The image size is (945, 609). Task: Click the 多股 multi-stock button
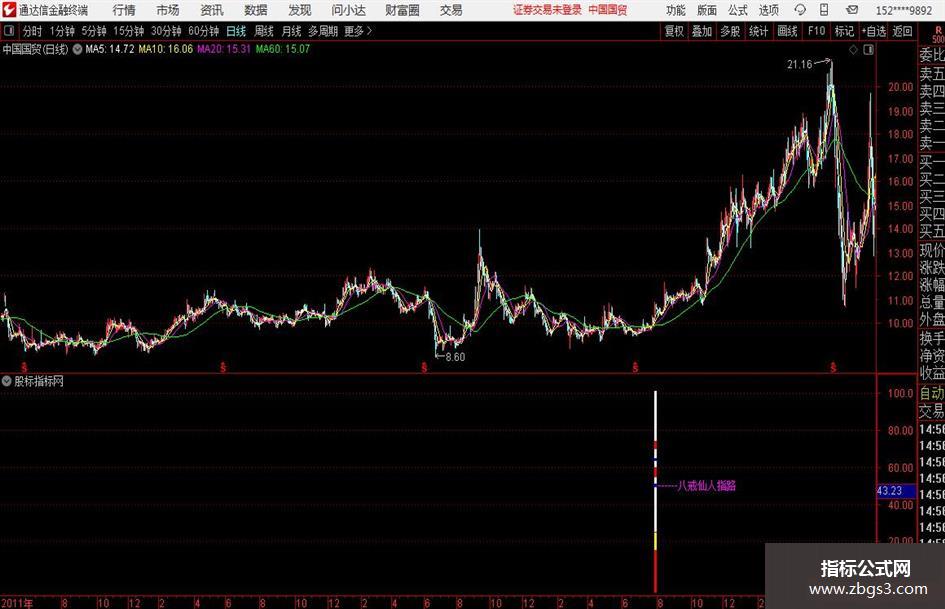730,31
